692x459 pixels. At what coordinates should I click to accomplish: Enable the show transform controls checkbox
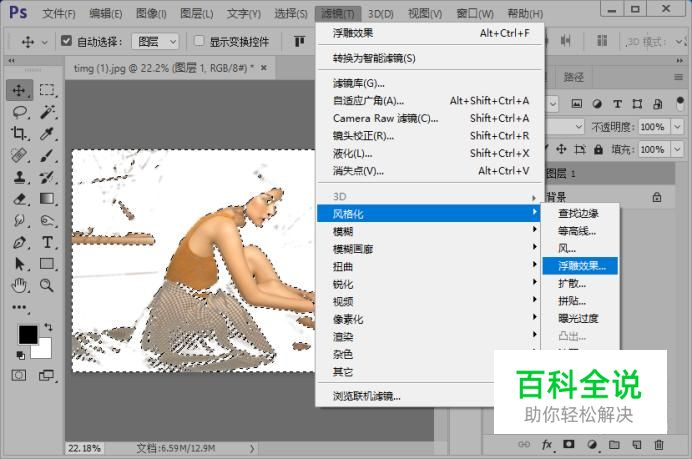pyautogui.click(x=199, y=41)
